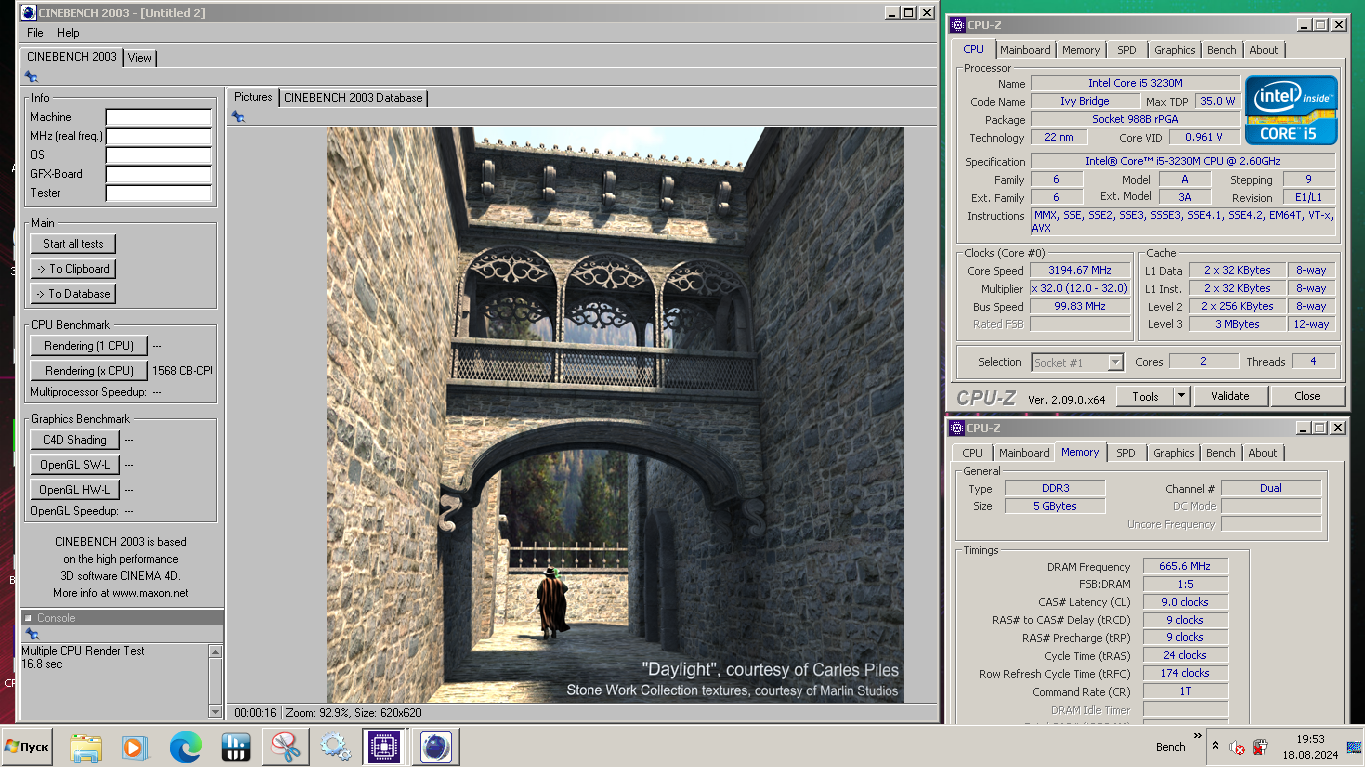Click the pin icon under the Console header
The width and height of the screenshot is (1365, 767).
pos(31,634)
